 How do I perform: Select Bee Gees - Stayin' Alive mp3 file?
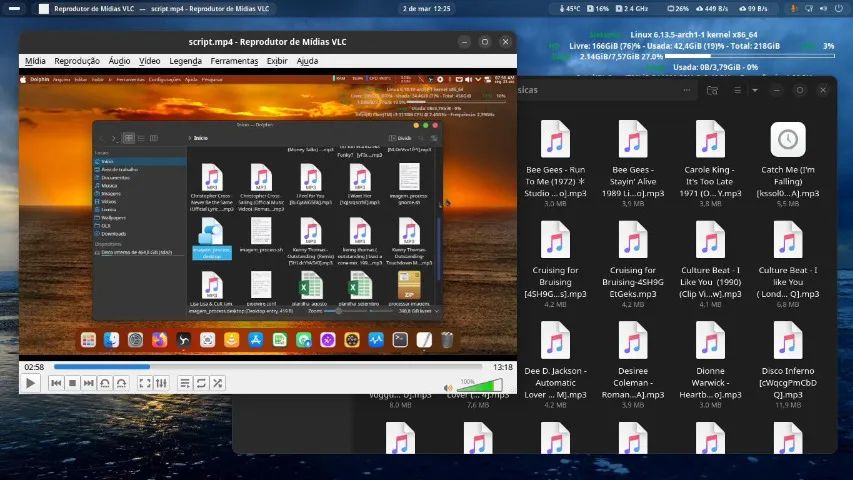tap(633, 162)
